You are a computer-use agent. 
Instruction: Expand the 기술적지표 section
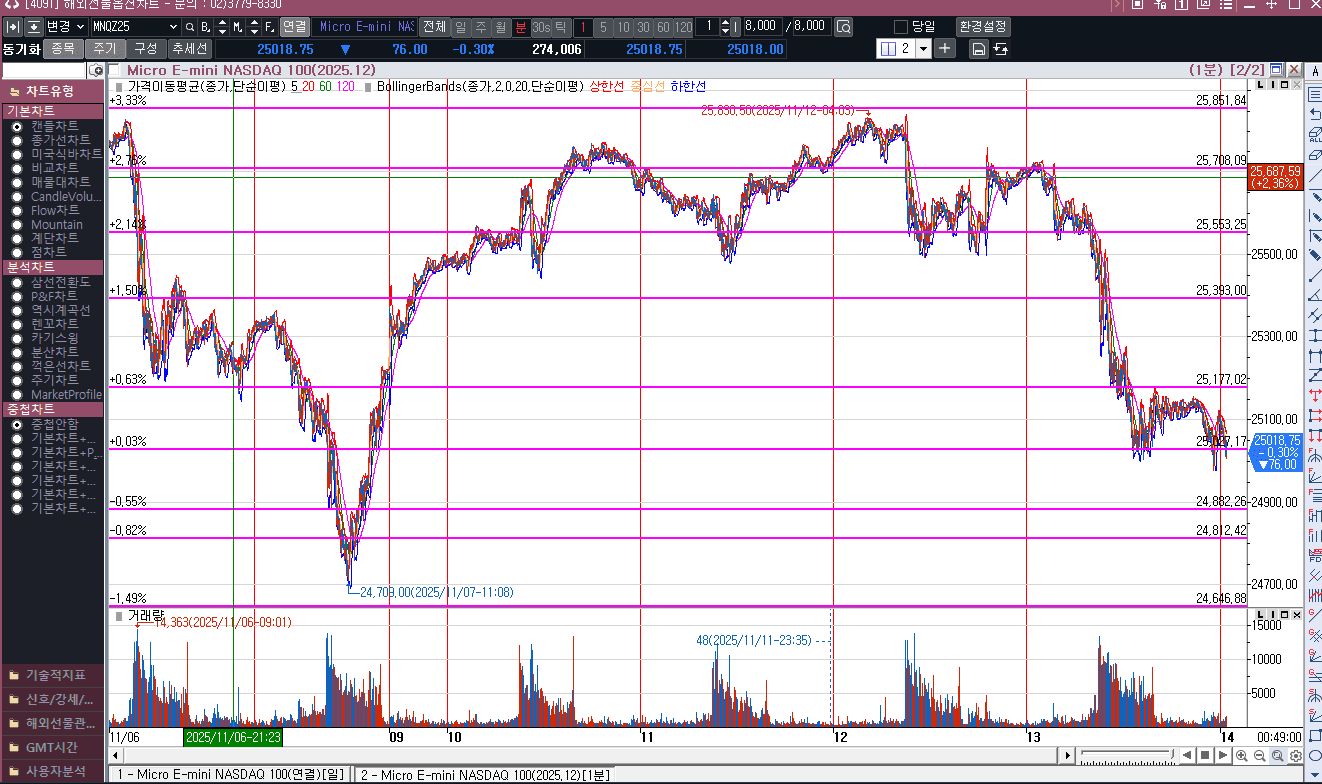click(51, 675)
